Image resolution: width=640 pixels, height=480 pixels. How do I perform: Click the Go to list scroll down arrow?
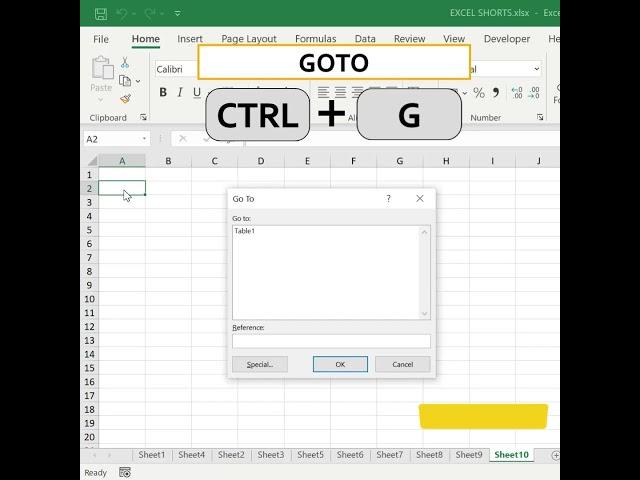424,313
